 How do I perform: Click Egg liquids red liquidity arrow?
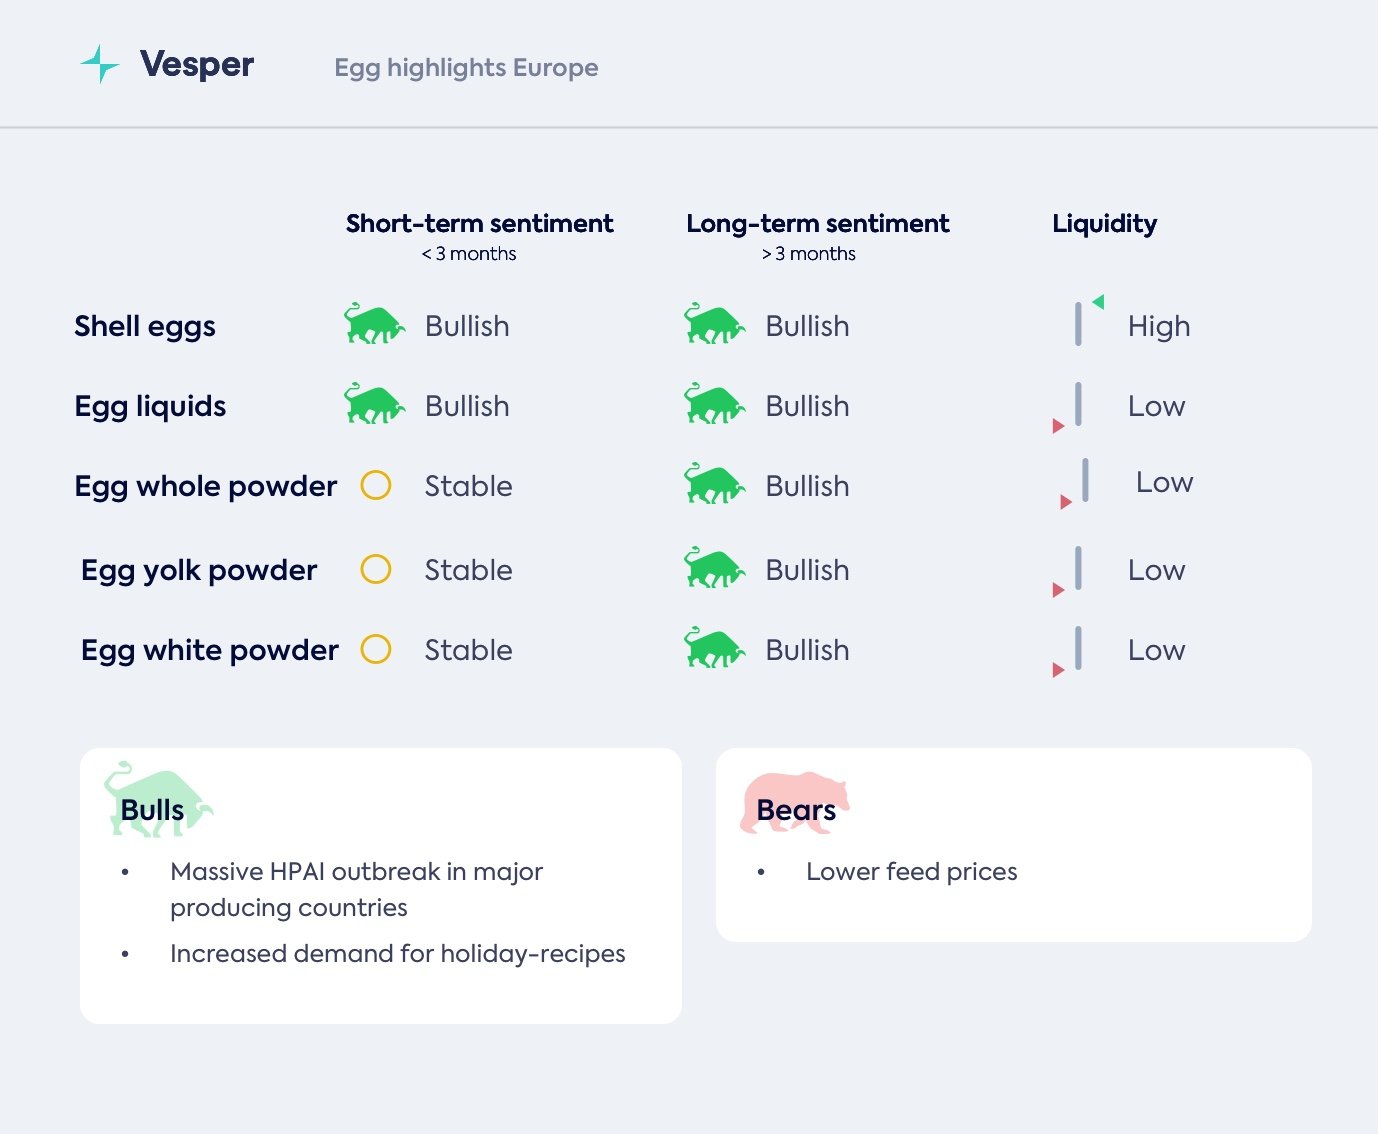(x=1058, y=426)
